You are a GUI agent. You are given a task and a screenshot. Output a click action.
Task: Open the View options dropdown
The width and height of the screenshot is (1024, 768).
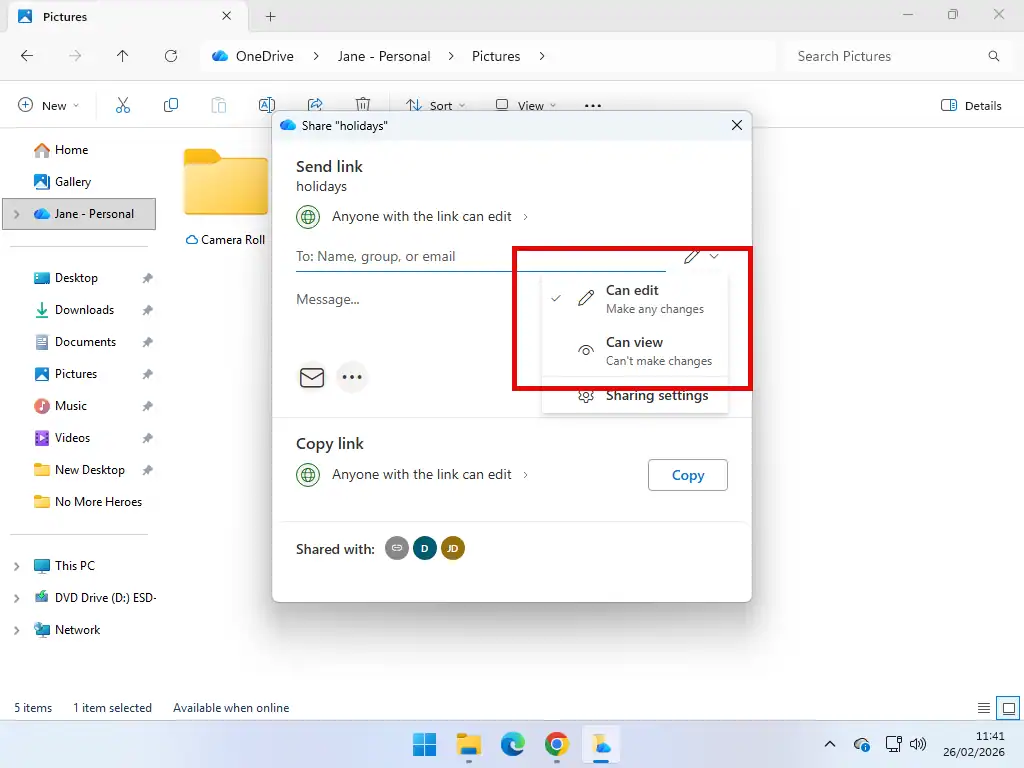pos(527,105)
